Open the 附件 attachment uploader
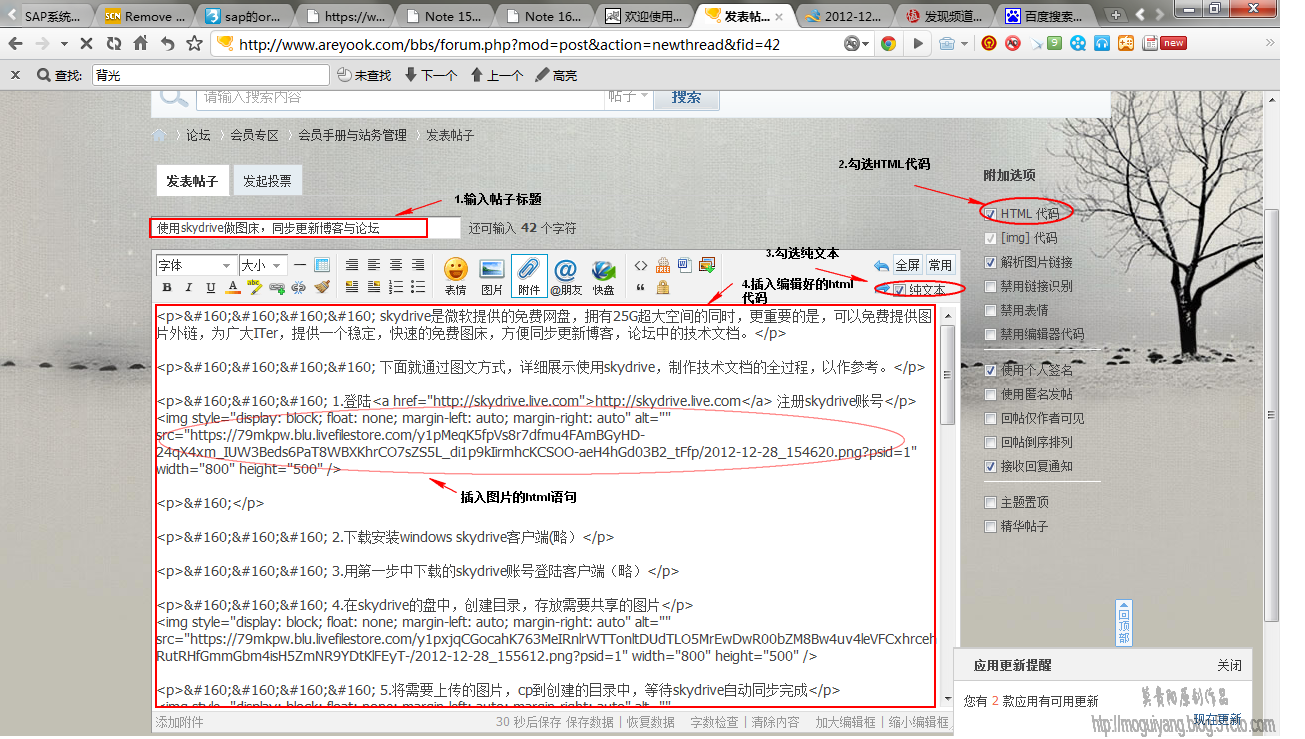 (529, 277)
